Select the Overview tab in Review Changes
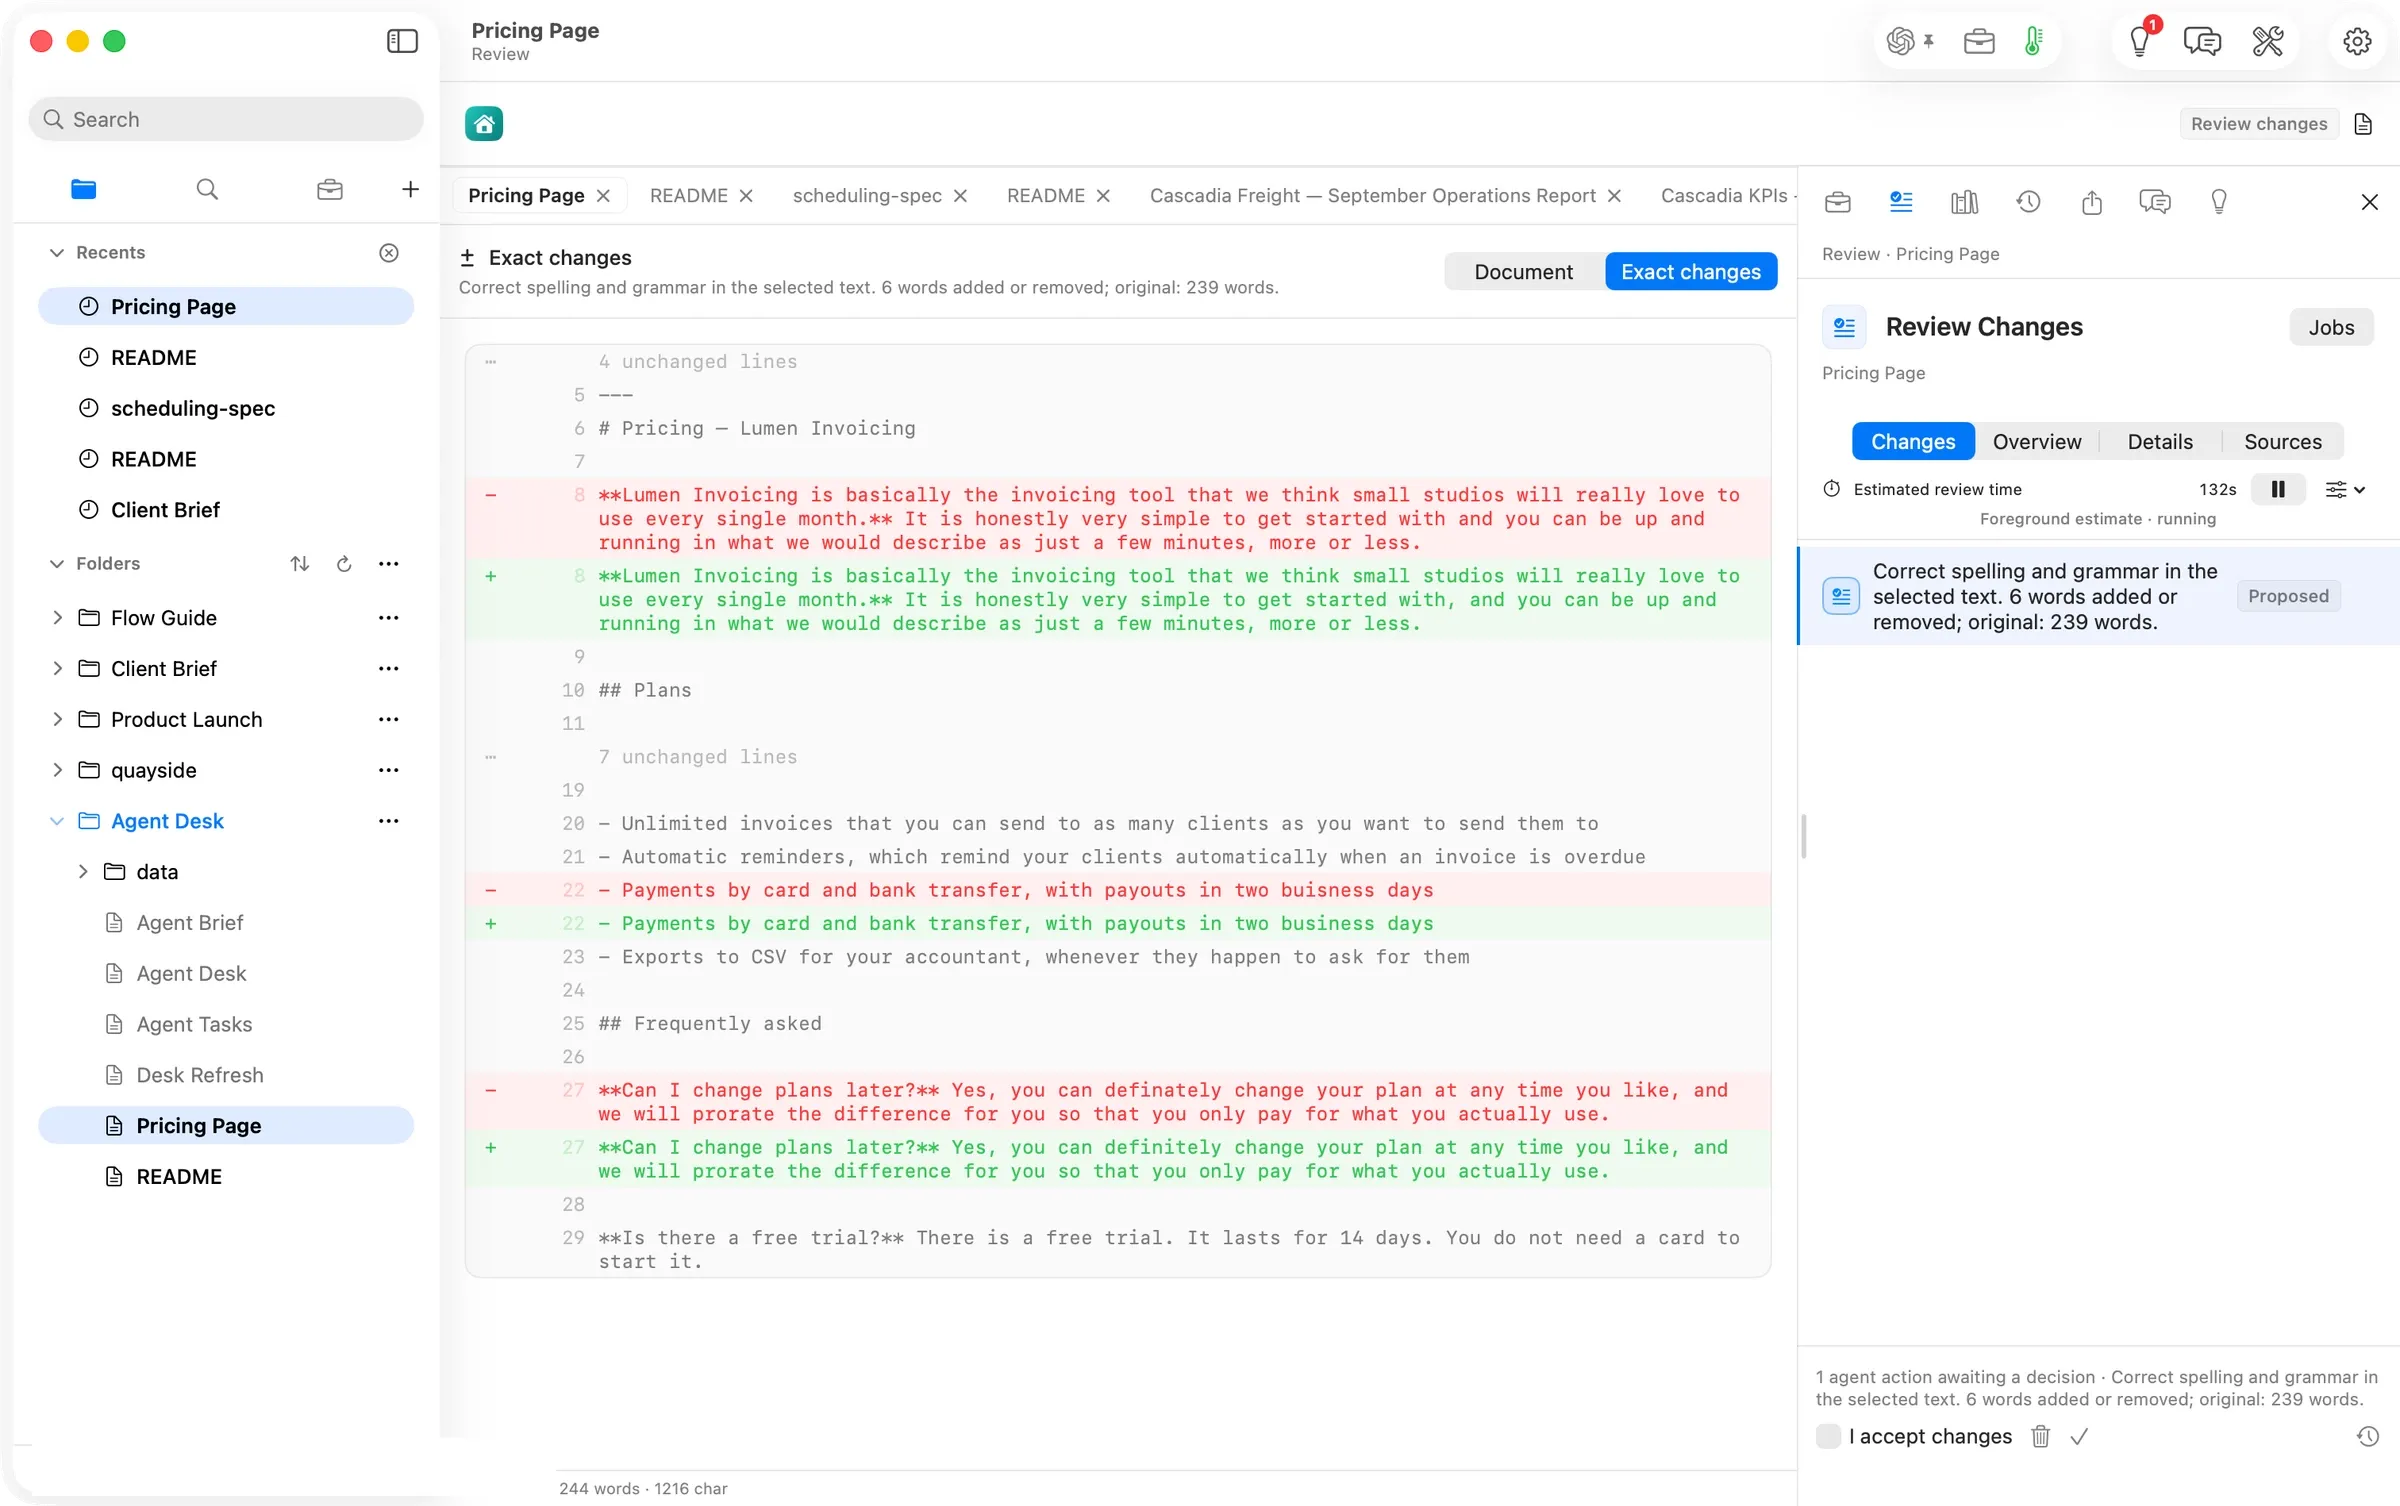The image size is (2400, 1506). [2036, 442]
